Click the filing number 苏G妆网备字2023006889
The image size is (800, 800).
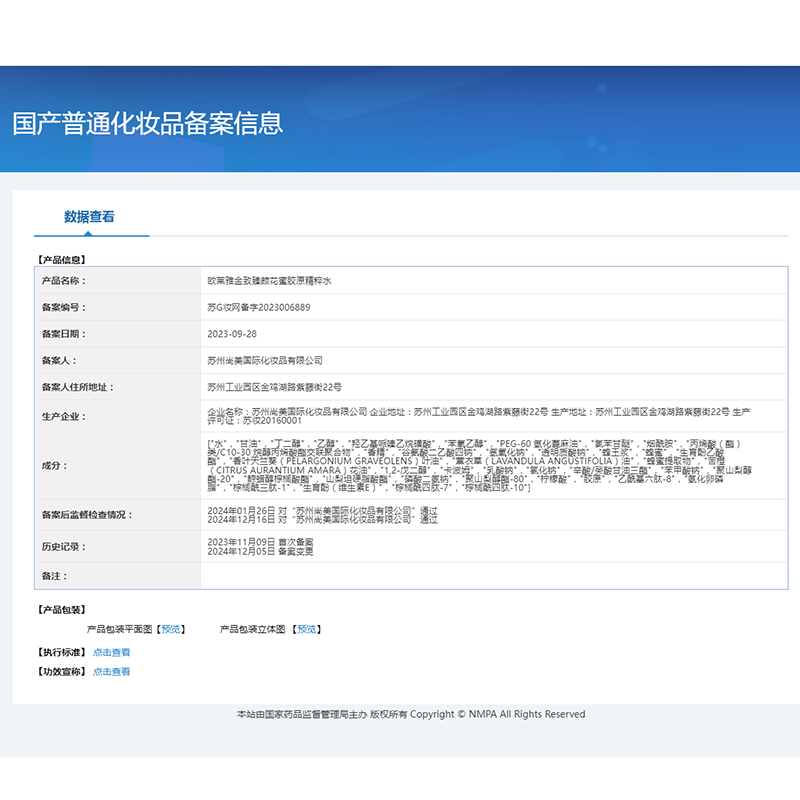point(258,307)
